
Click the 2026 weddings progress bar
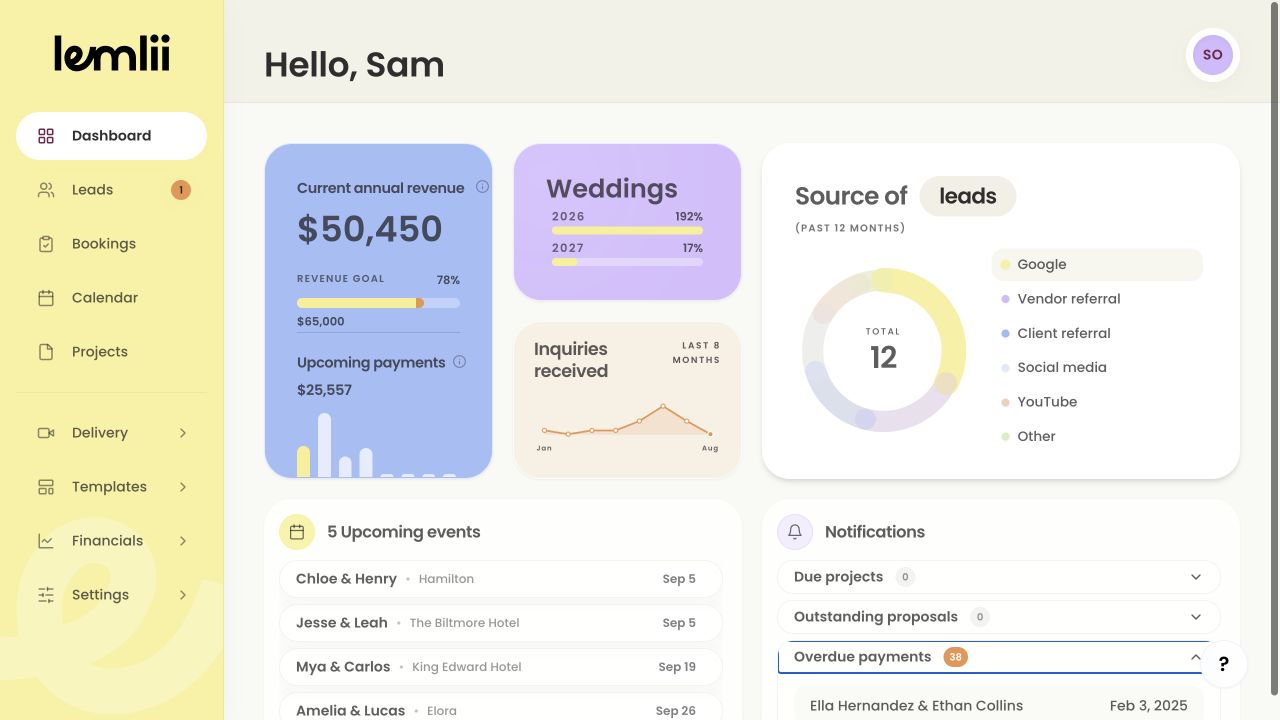627,230
